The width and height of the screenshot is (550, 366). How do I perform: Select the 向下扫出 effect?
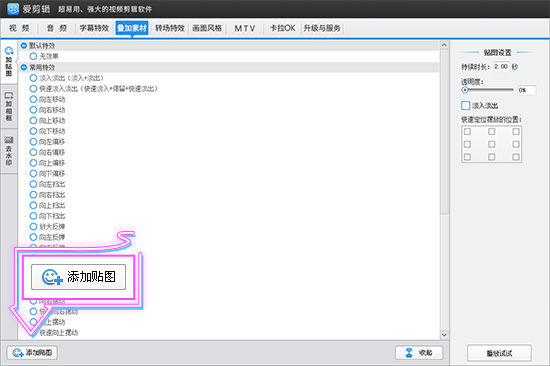(x=33, y=216)
